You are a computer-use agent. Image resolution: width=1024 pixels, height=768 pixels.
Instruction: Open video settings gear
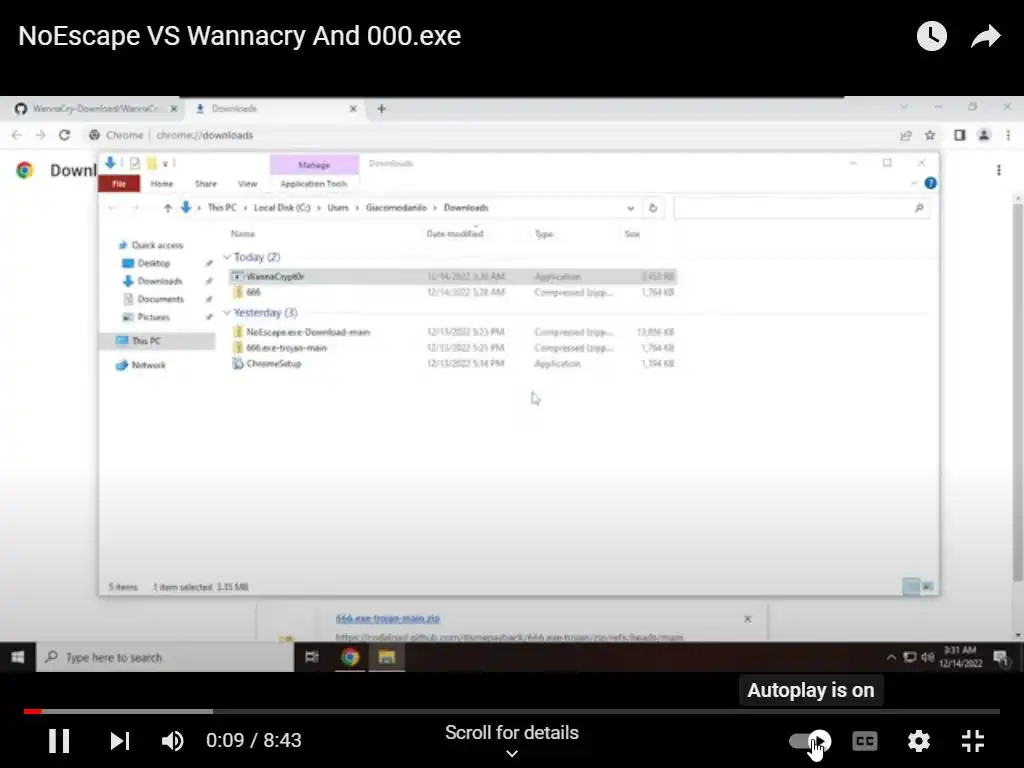918,741
